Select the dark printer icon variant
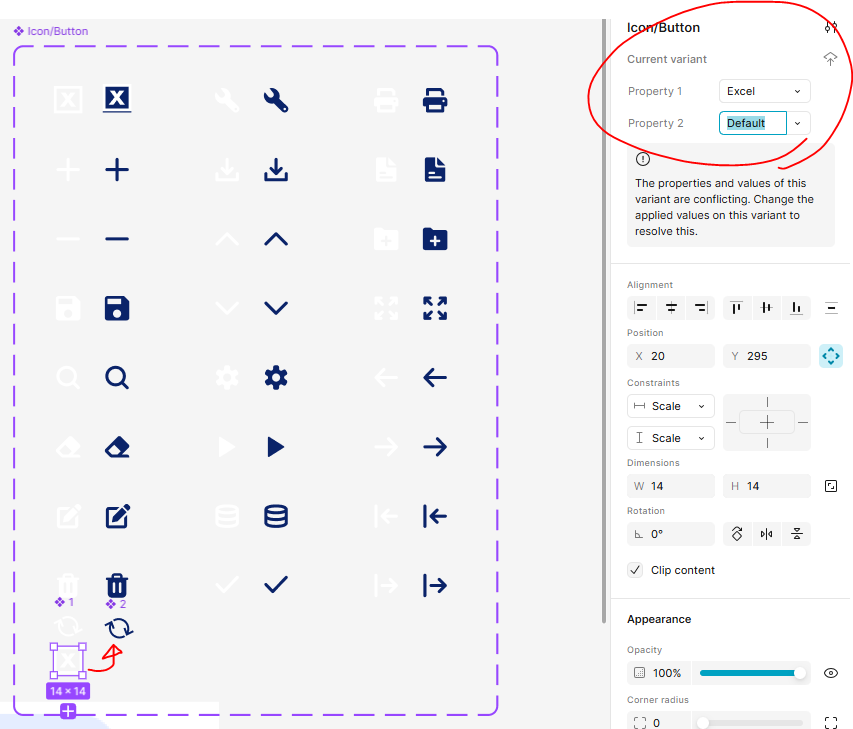Viewport: 853px width, 729px height. click(x=435, y=100)
